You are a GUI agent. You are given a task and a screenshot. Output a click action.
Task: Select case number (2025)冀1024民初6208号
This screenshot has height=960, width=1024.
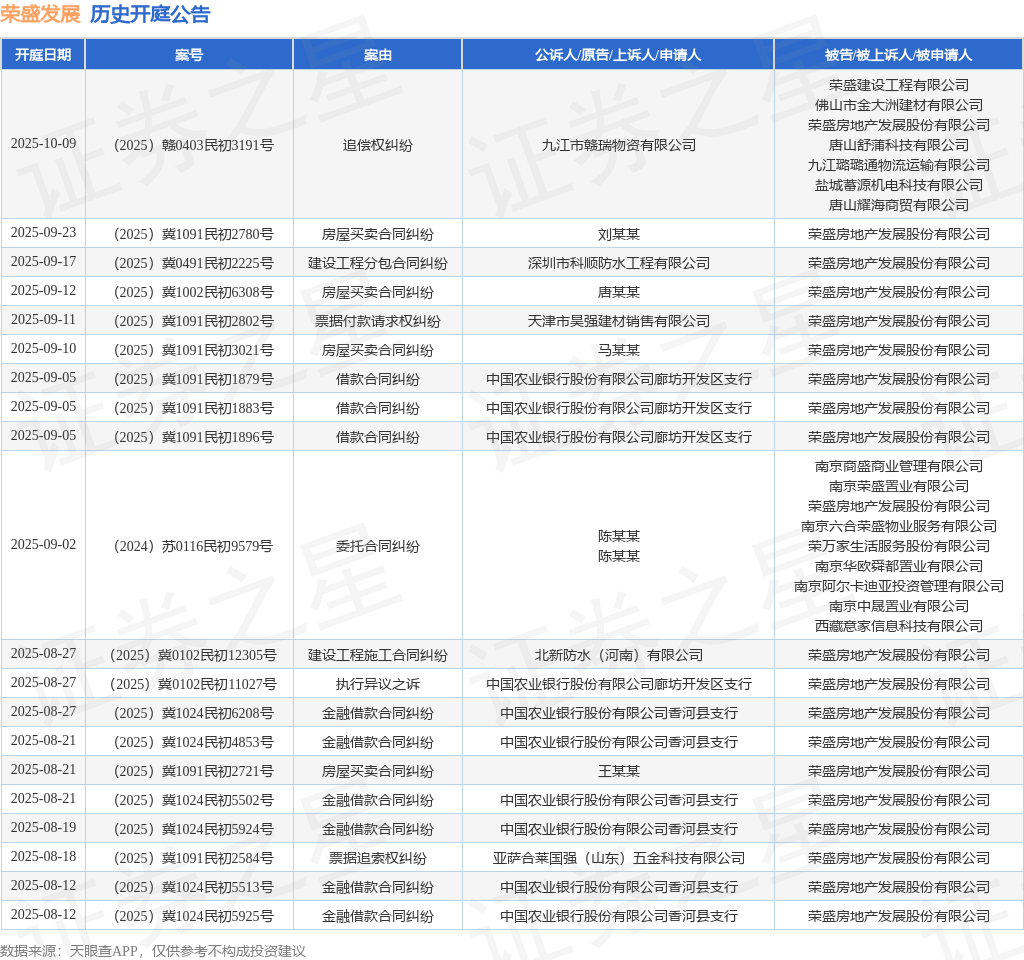pyautogui.click(x=192, y=713)
